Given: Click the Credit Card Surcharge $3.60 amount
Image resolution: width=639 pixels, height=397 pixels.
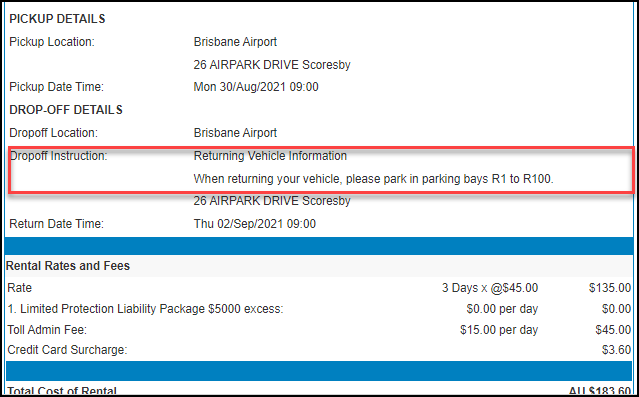Looking at the screenshot, I should coord(617,350).
